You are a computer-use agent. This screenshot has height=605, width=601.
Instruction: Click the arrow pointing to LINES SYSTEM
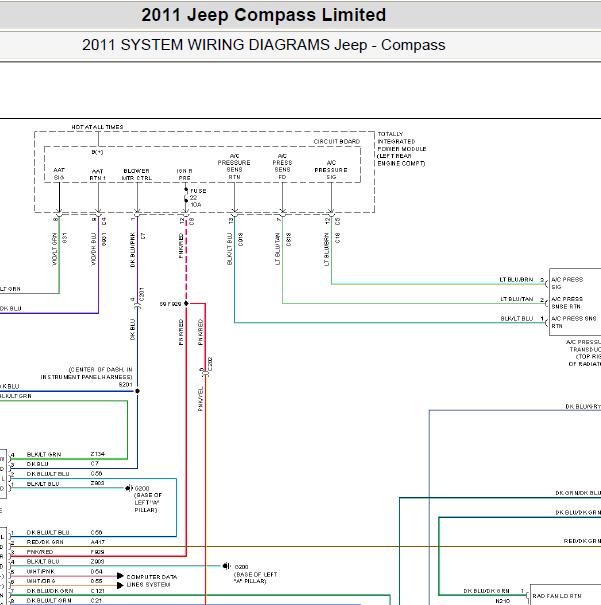click(120, 585)
